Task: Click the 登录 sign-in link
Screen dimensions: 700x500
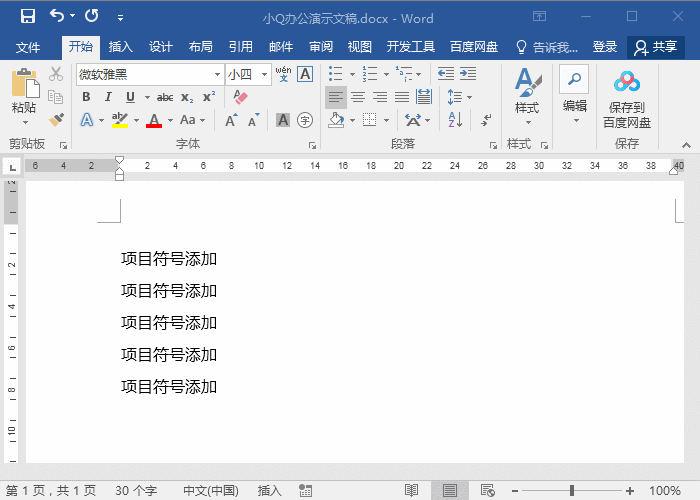Action: point(604,47)
